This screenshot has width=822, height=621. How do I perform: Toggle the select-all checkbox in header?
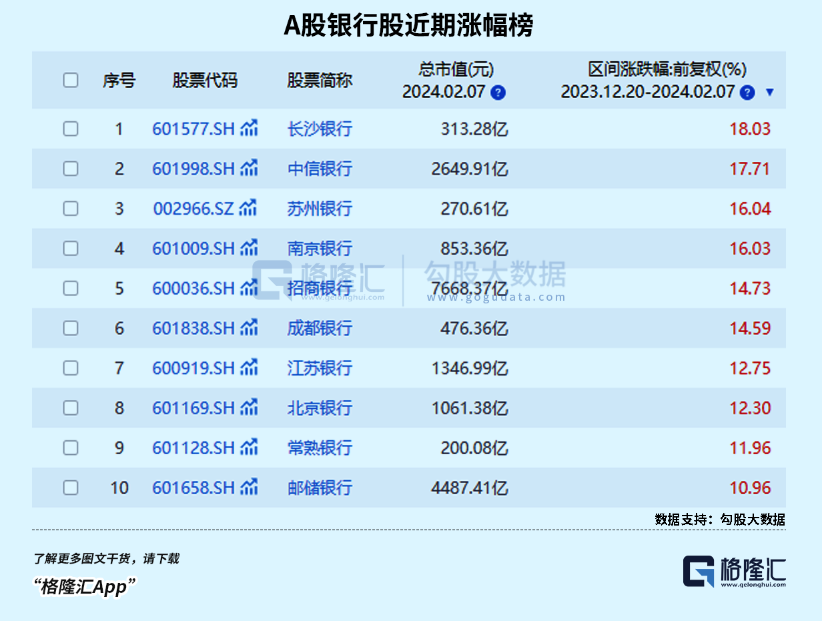(71, 80)
